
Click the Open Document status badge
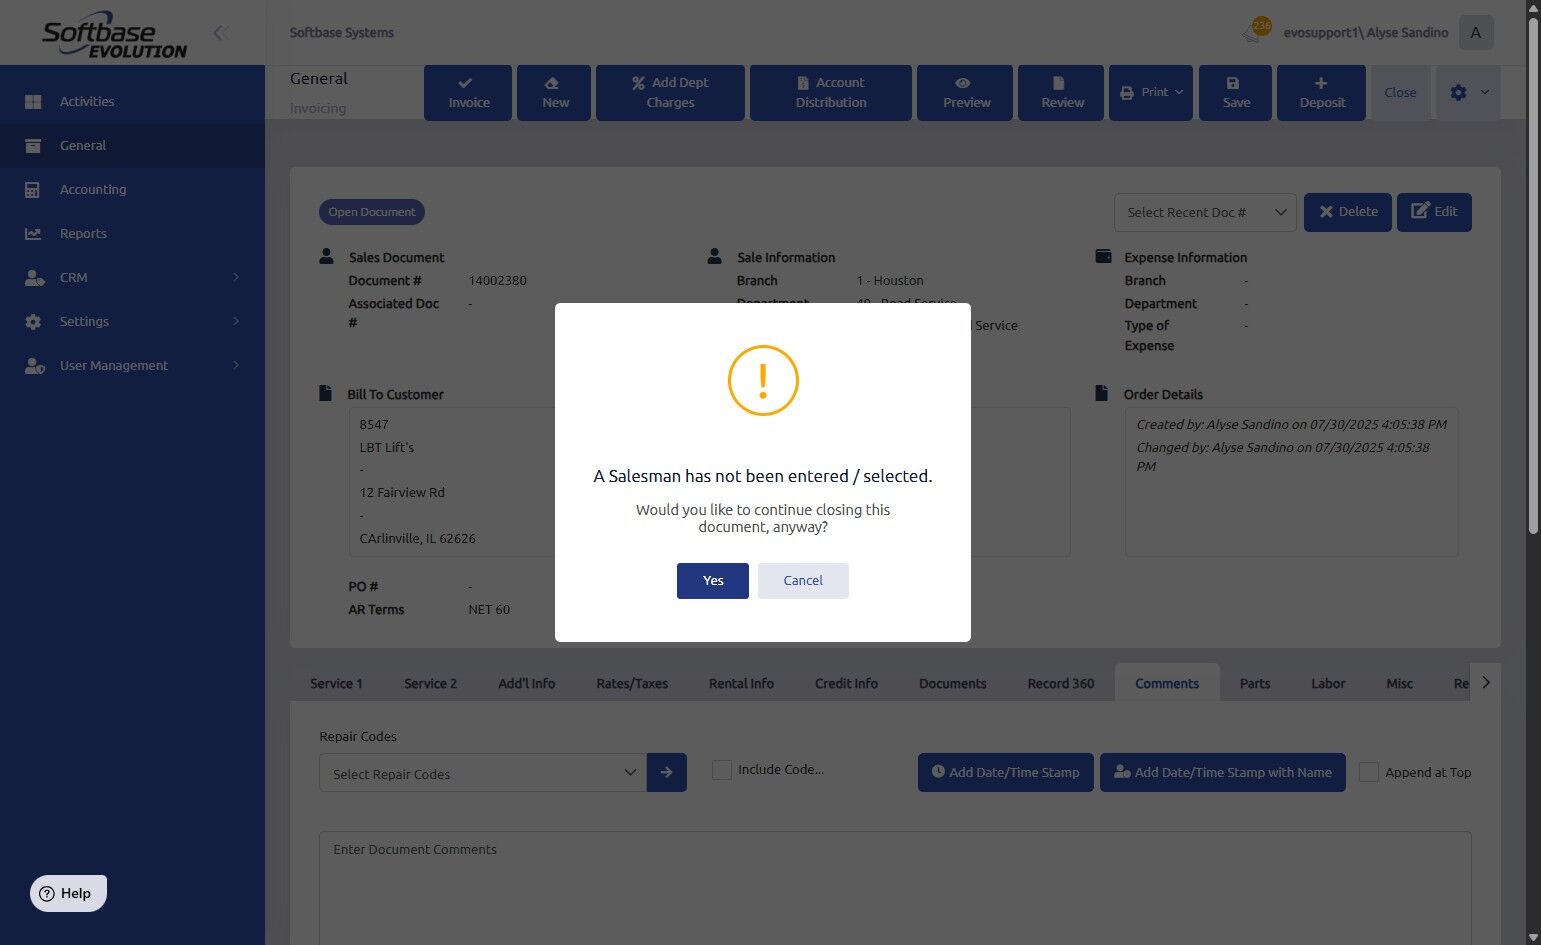pyautogui.click(x=372, y=212)
